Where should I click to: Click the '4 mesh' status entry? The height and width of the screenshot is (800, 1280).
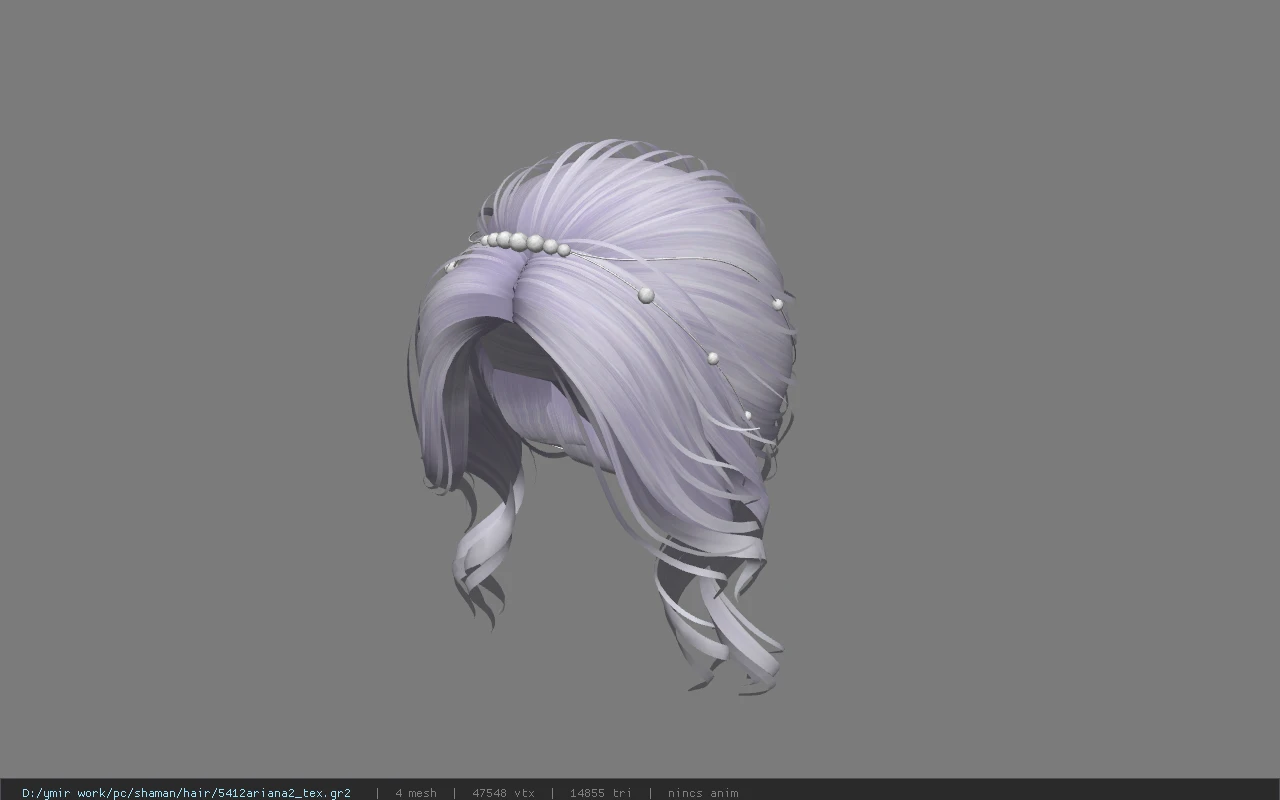(x=416, y=793)
